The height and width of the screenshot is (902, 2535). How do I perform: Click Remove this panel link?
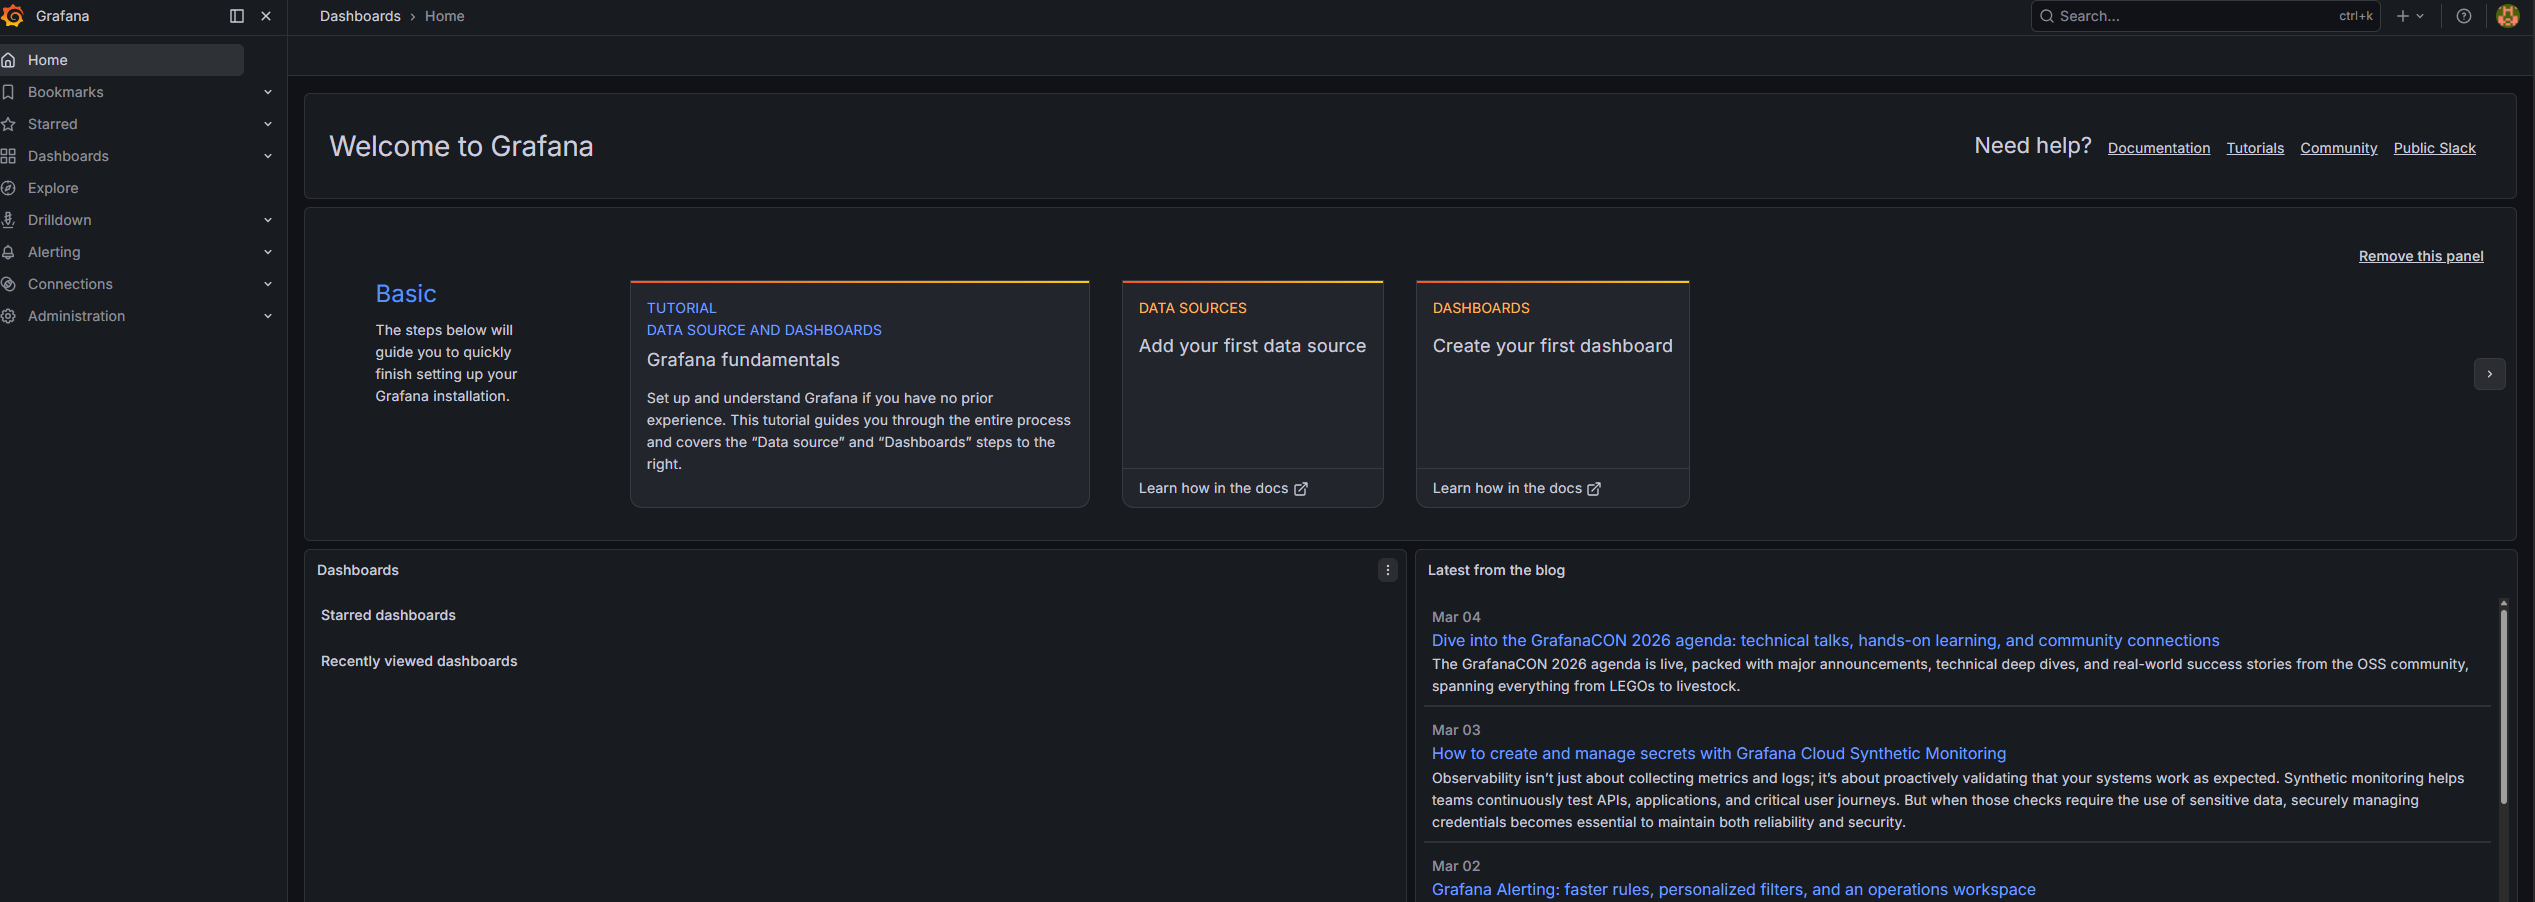(x=2421, y=256)
